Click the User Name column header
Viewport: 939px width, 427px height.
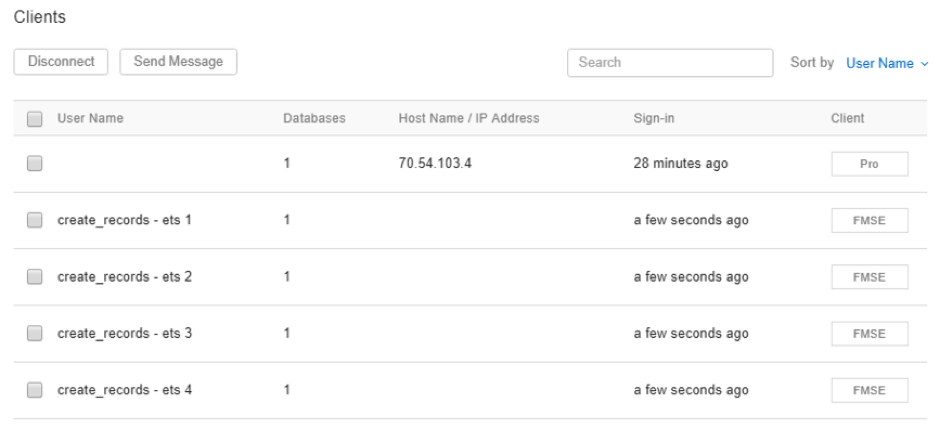coord(90,118)
